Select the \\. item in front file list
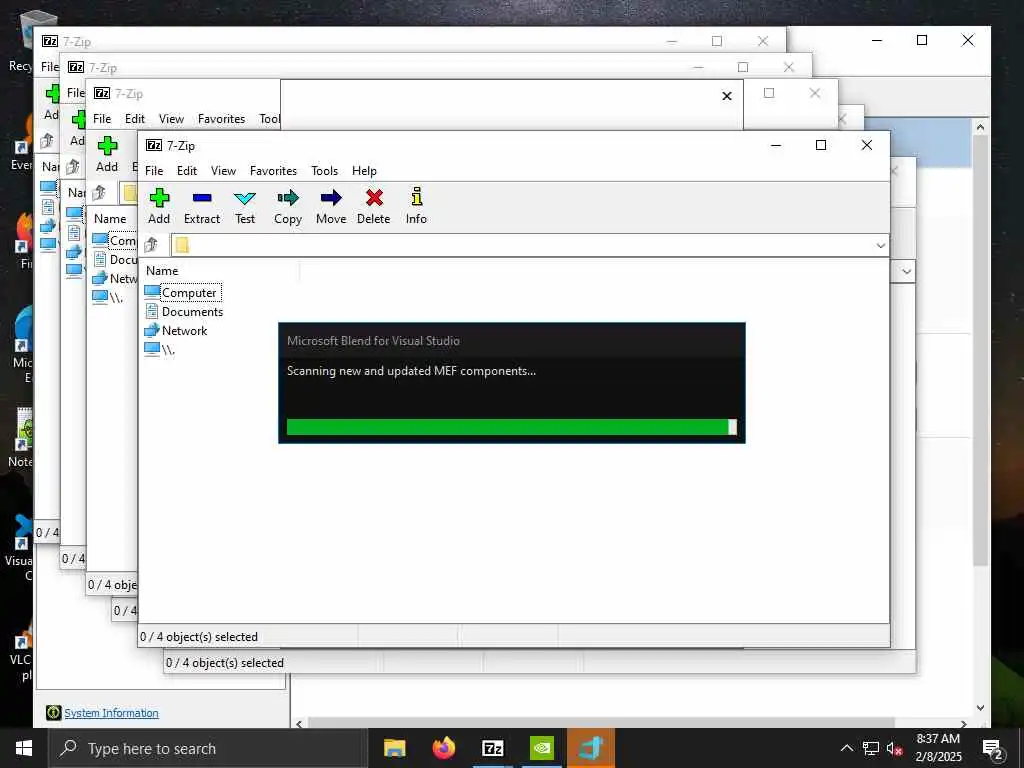Image resolution: width=1024 pixels, height=768 pixels. click(160, 349)
